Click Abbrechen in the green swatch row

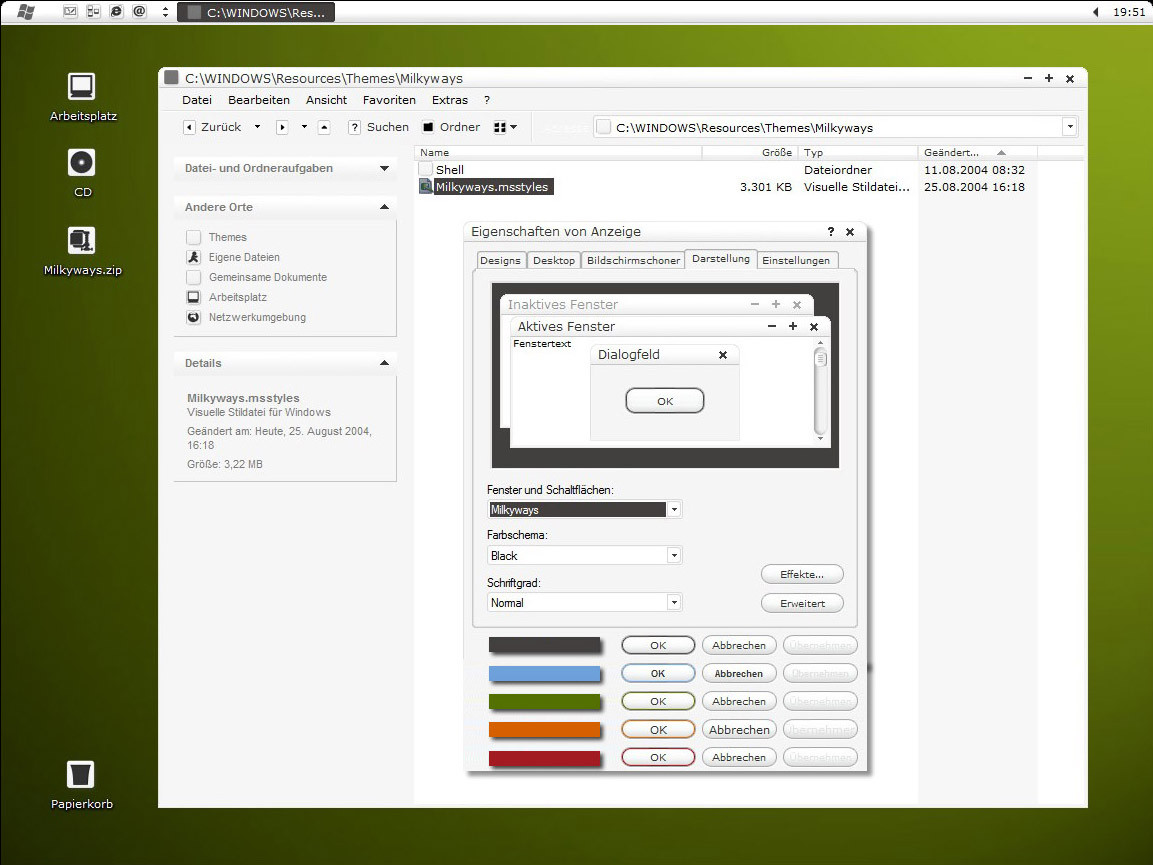(739, 701)
